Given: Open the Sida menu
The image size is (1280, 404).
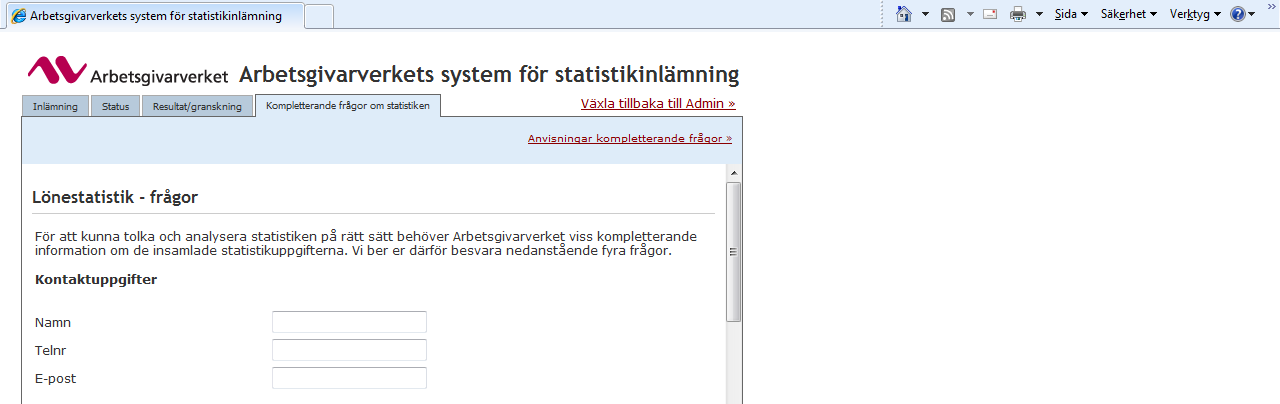Looking at the screenshot, I should (1071, 14).
